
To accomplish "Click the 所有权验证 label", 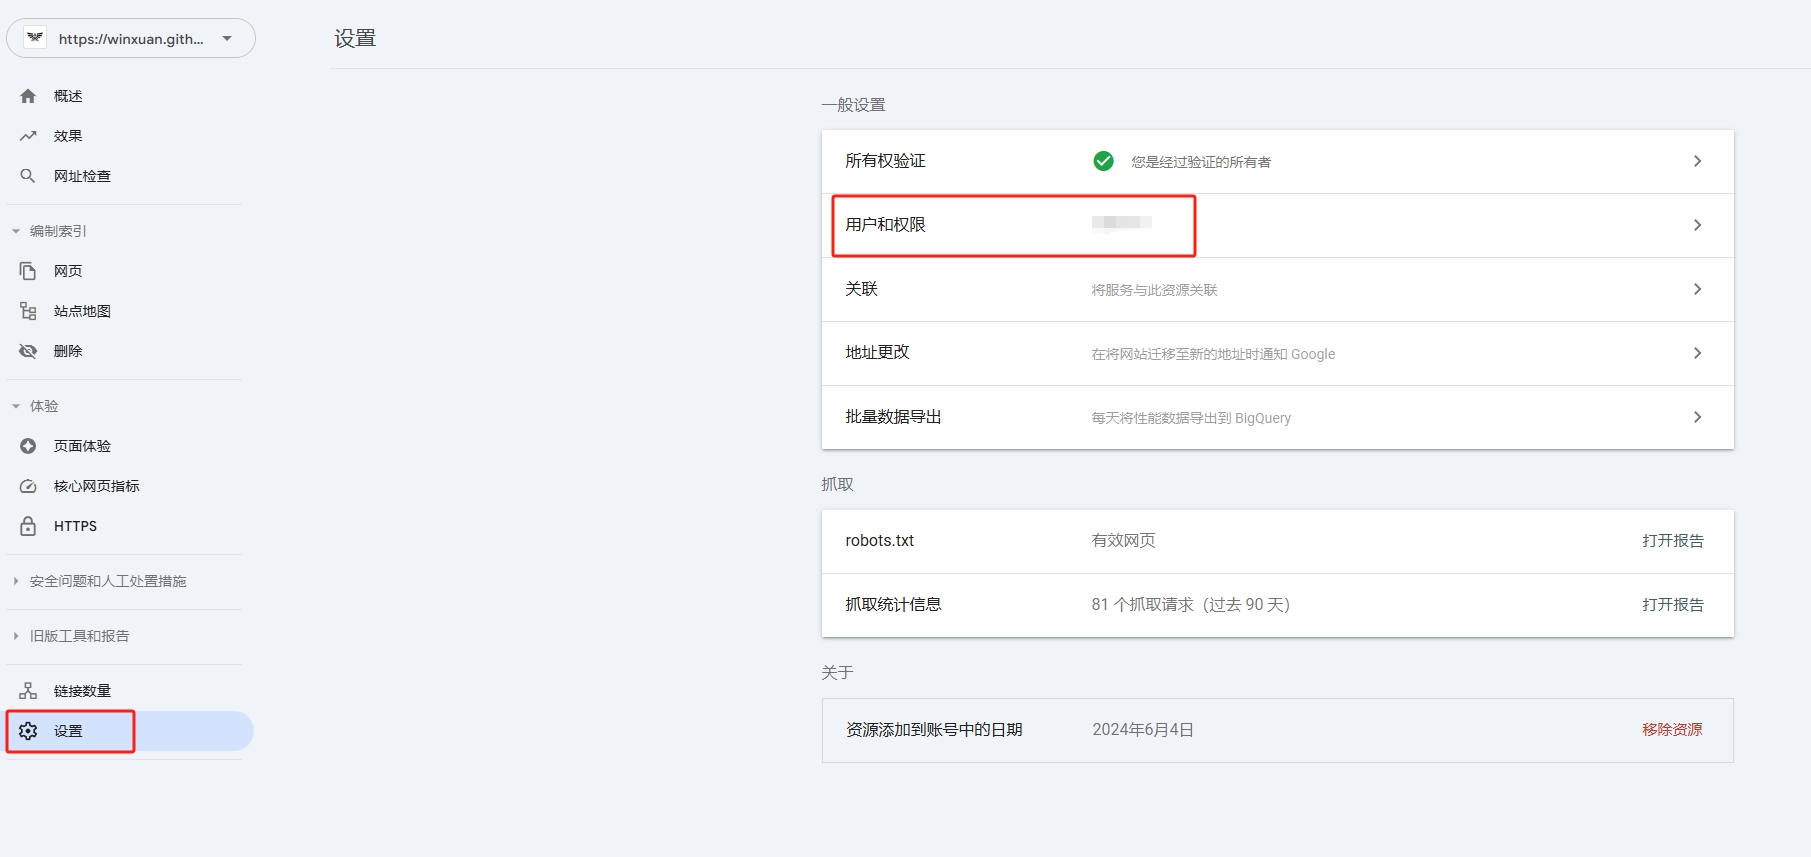I will [885, 161].
